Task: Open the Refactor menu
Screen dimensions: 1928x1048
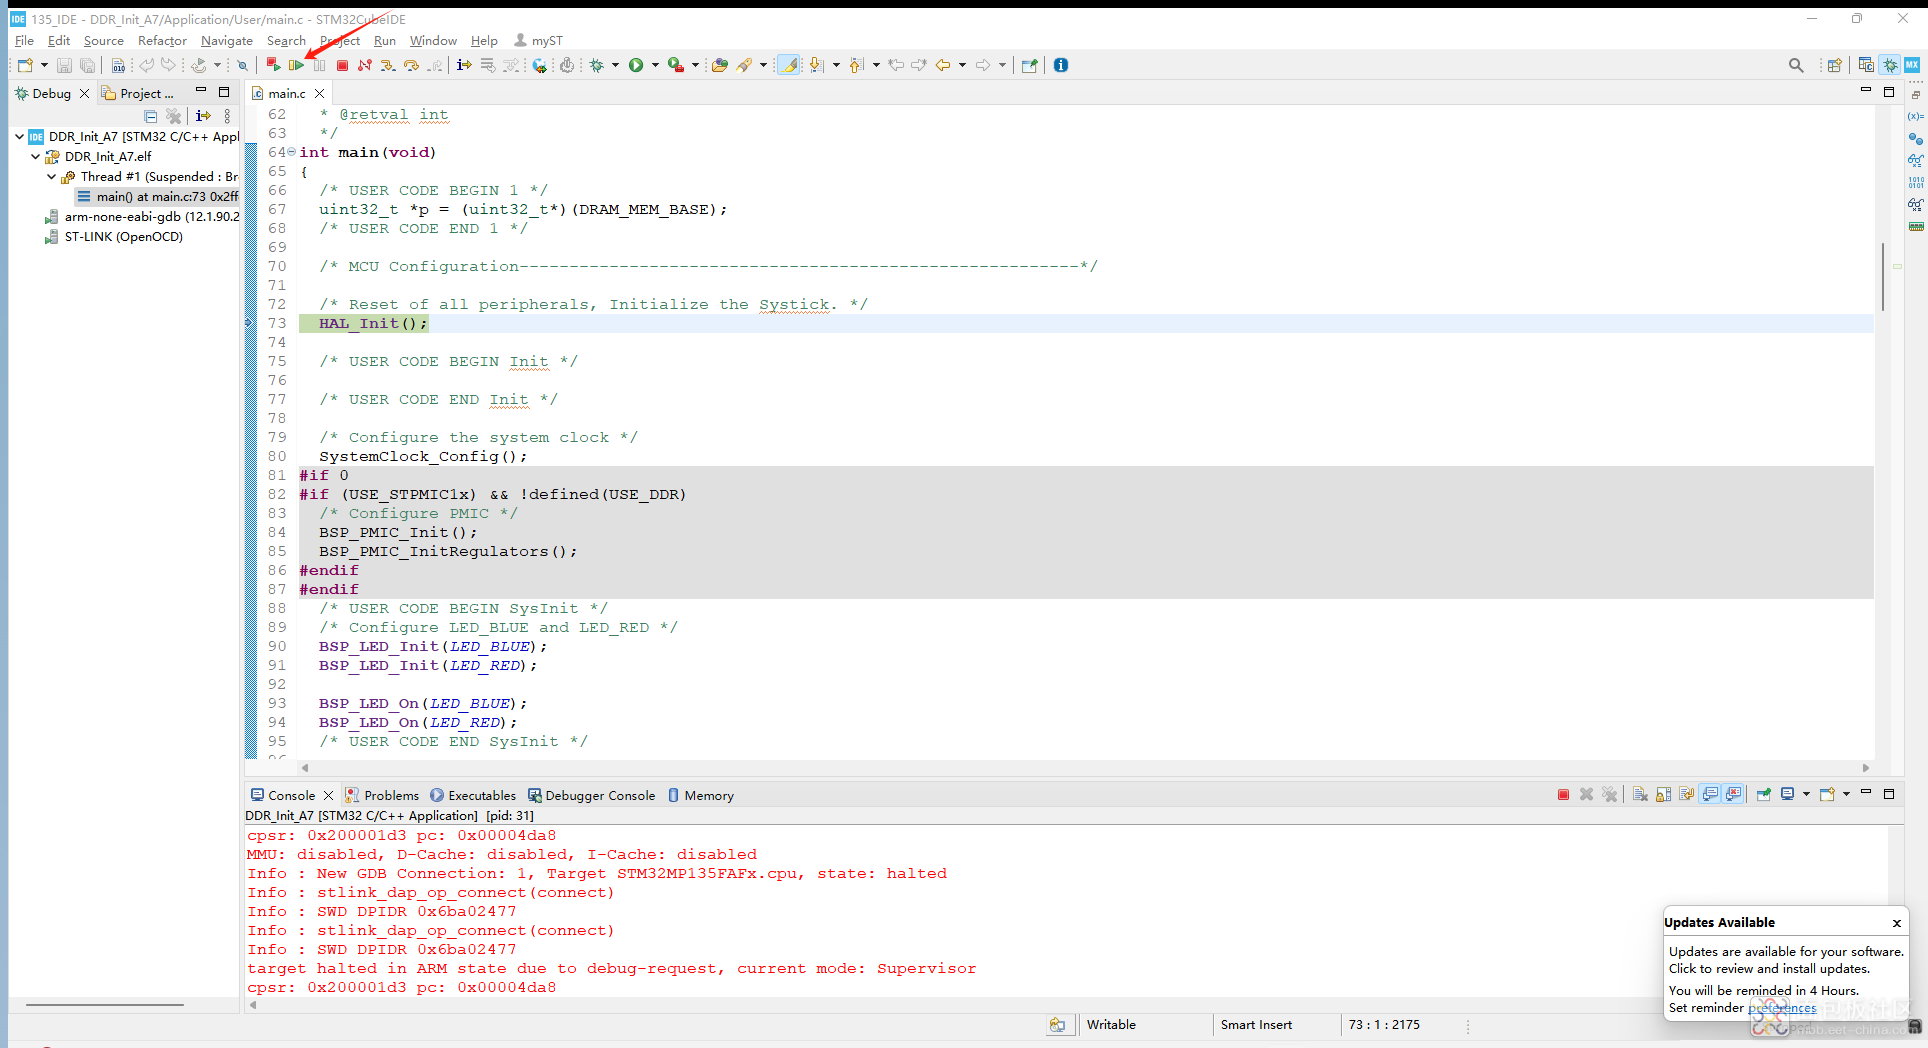Action: [x=162, y=41]
